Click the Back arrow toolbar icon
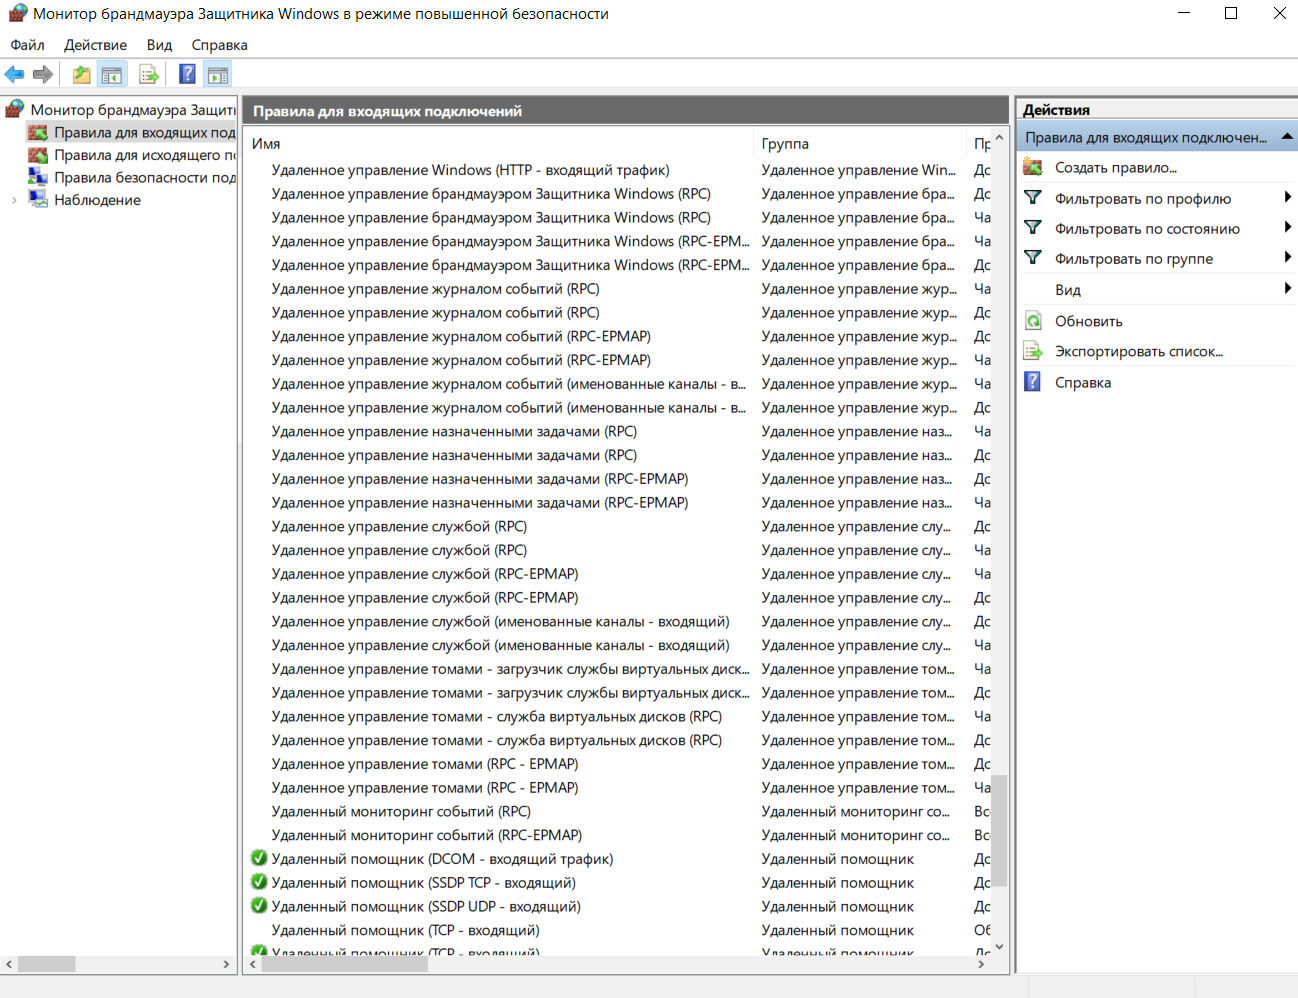Viewport: 1298px width, 998px height. 14,74
